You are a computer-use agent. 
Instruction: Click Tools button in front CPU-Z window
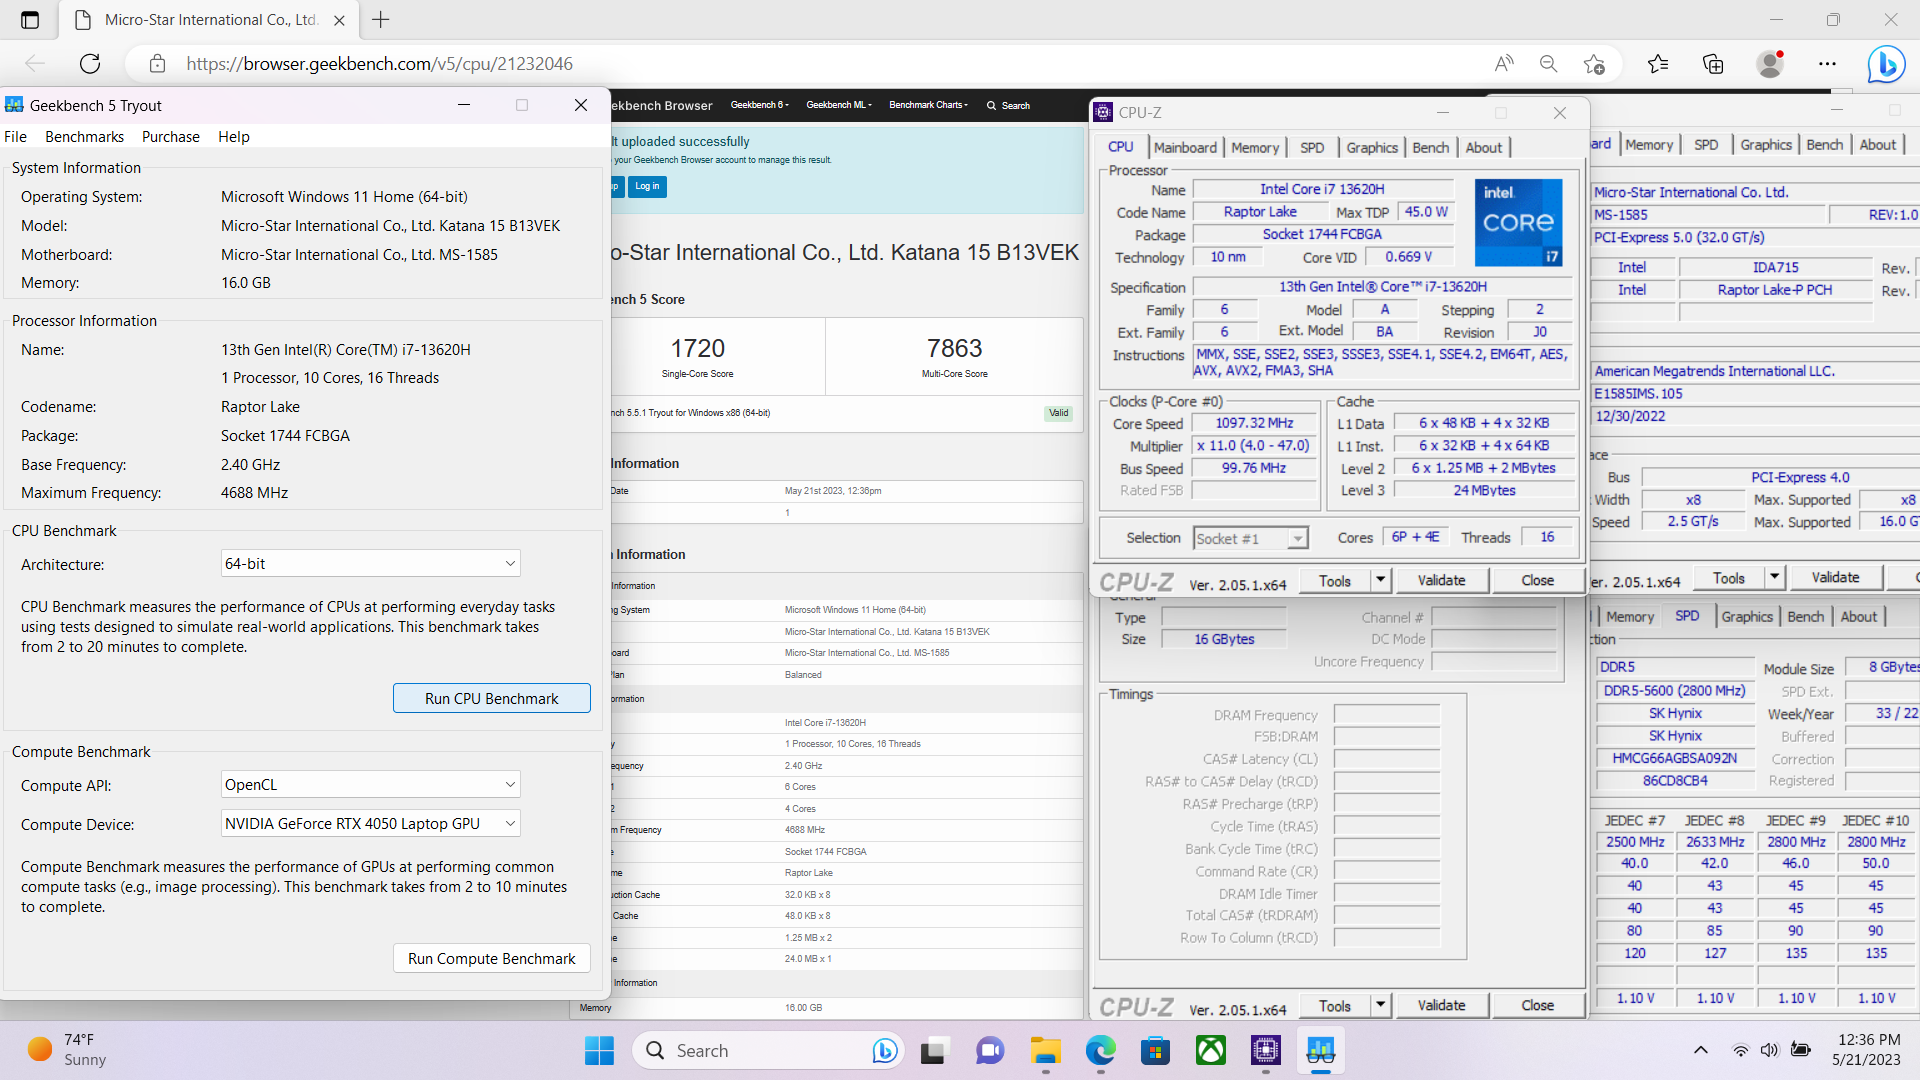pyautogui.click(x=1335, y=580)
